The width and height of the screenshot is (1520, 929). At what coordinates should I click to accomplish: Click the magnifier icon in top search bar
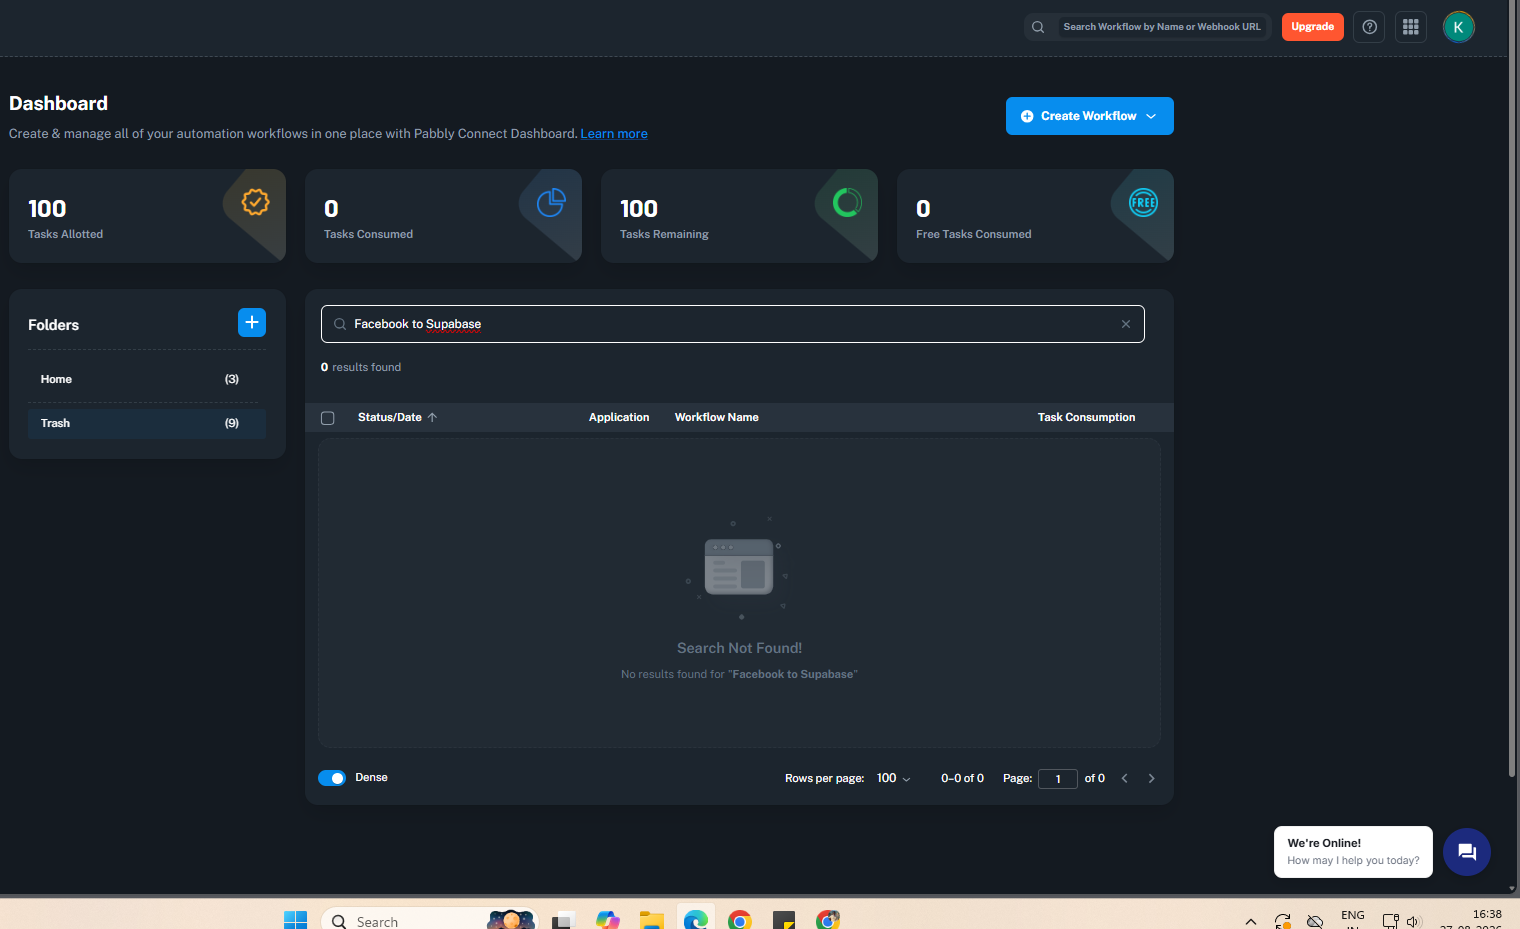1038,27
